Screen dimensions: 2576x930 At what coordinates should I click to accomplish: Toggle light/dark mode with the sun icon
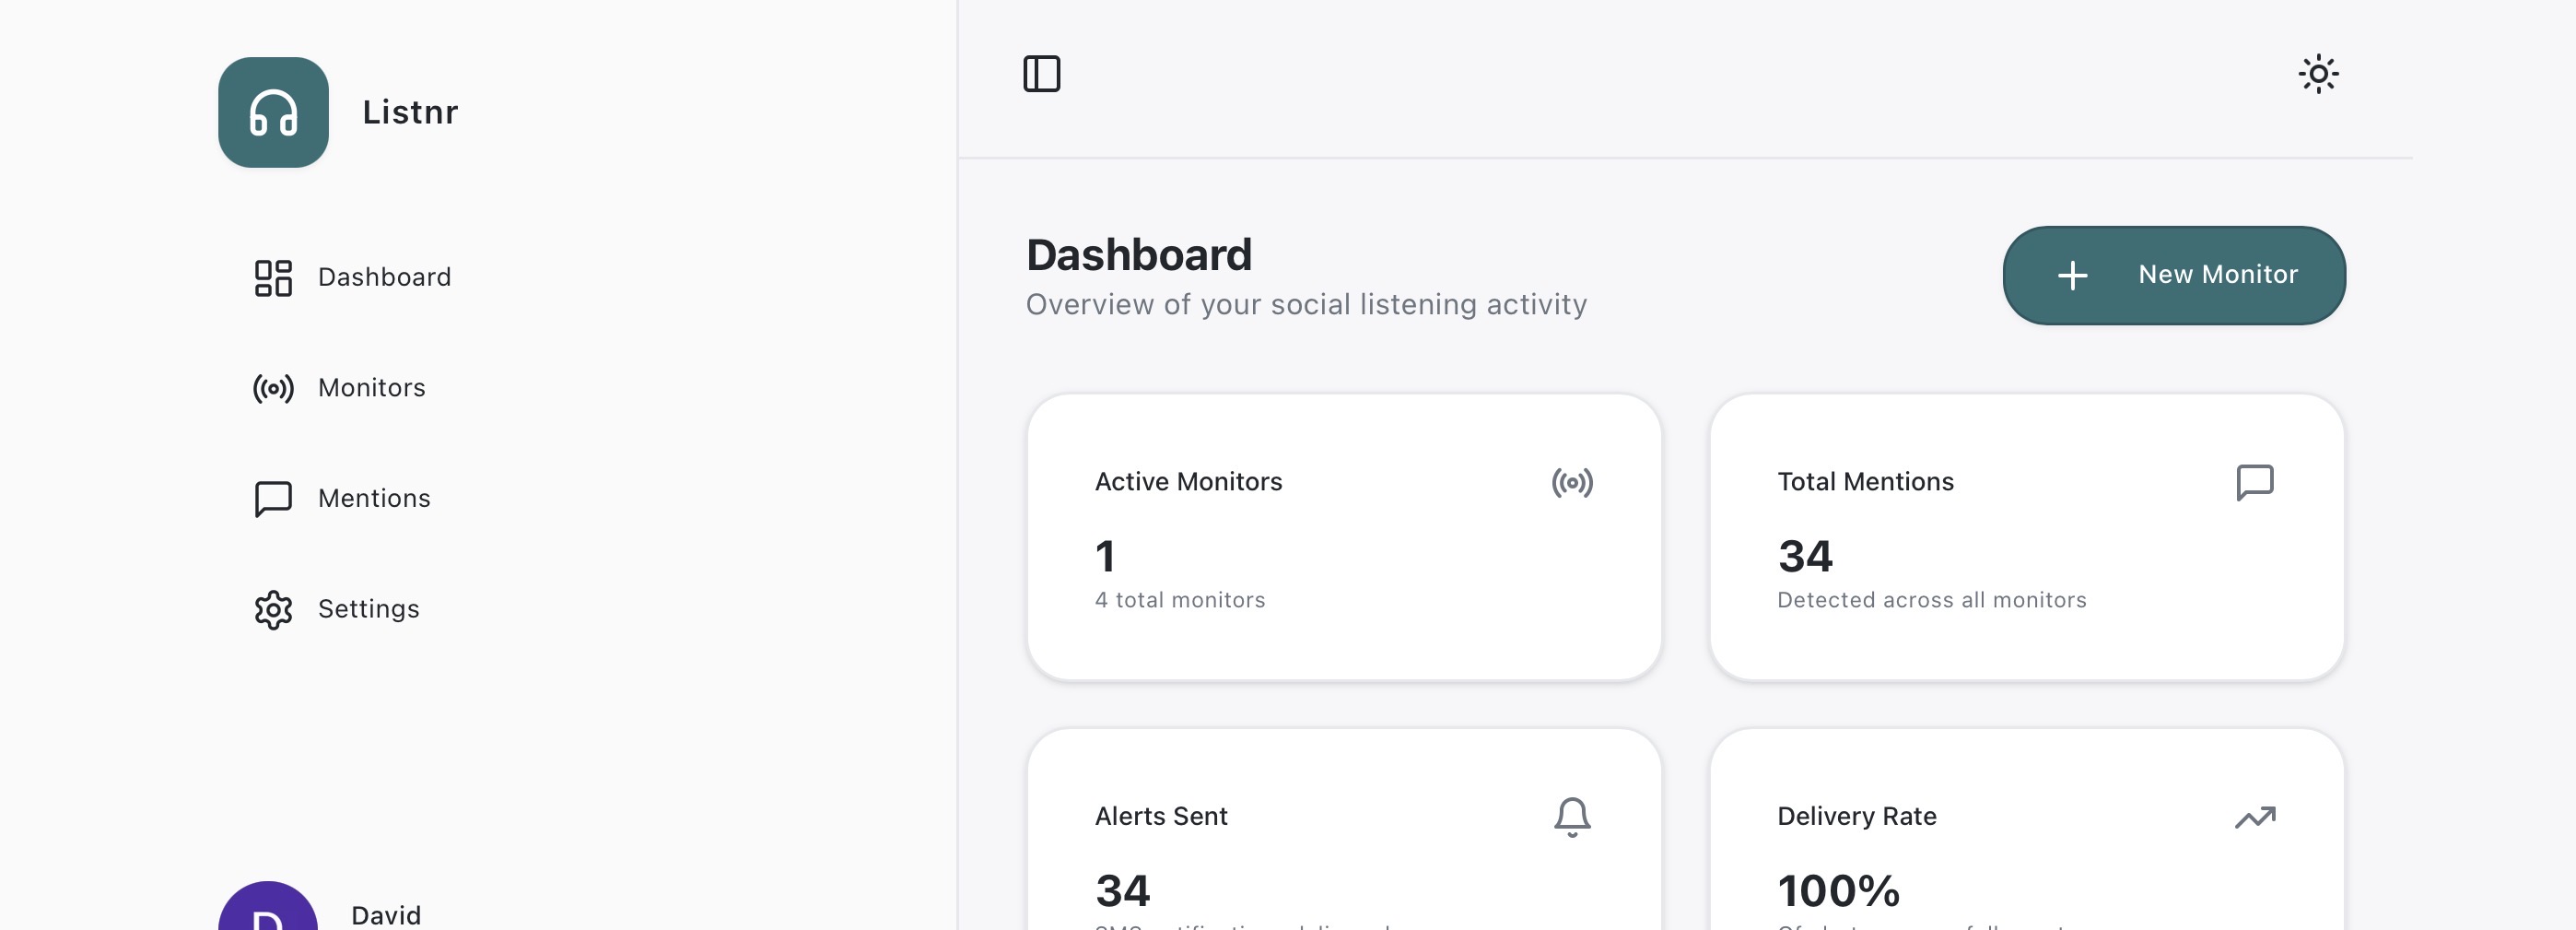(2319, 73)
